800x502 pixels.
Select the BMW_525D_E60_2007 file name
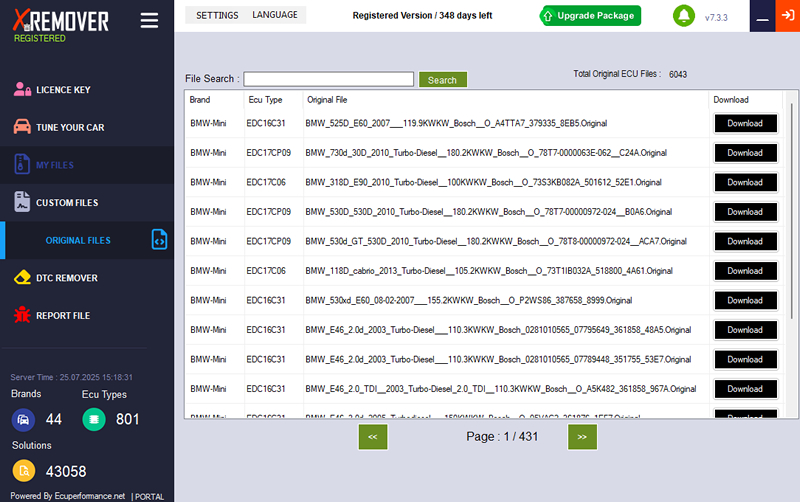(x=456, y=123)
